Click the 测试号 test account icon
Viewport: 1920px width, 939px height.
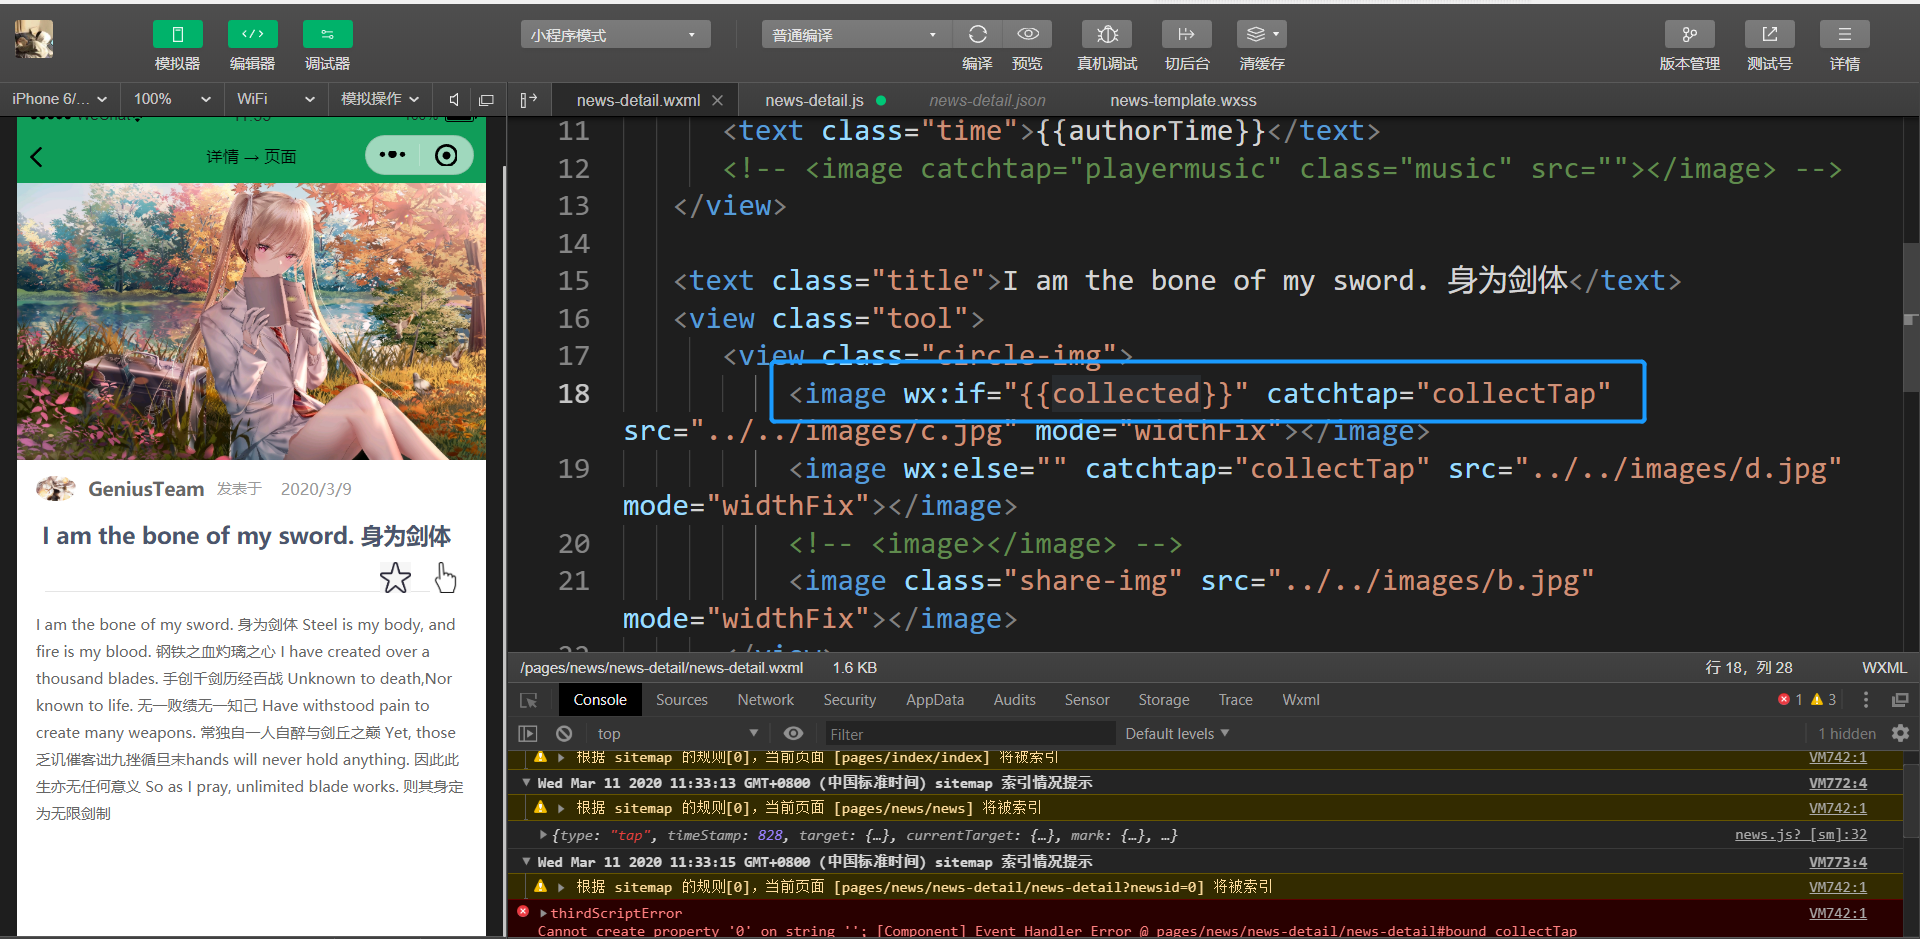tap(1769, 34)
